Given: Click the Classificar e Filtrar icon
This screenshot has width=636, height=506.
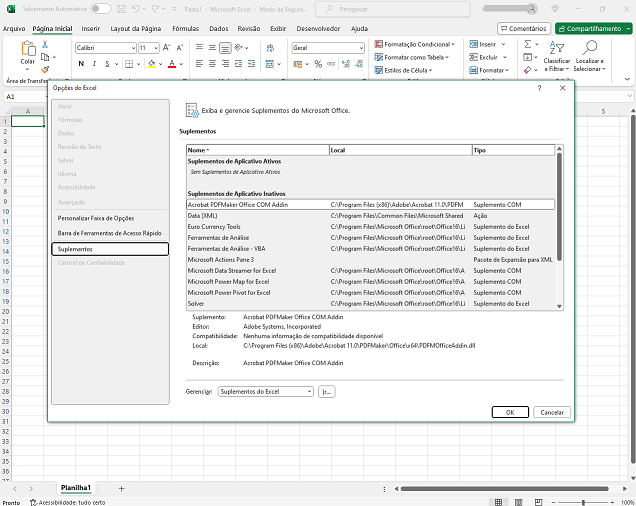Looking at the screenshot, I should [x=556, y=48].
